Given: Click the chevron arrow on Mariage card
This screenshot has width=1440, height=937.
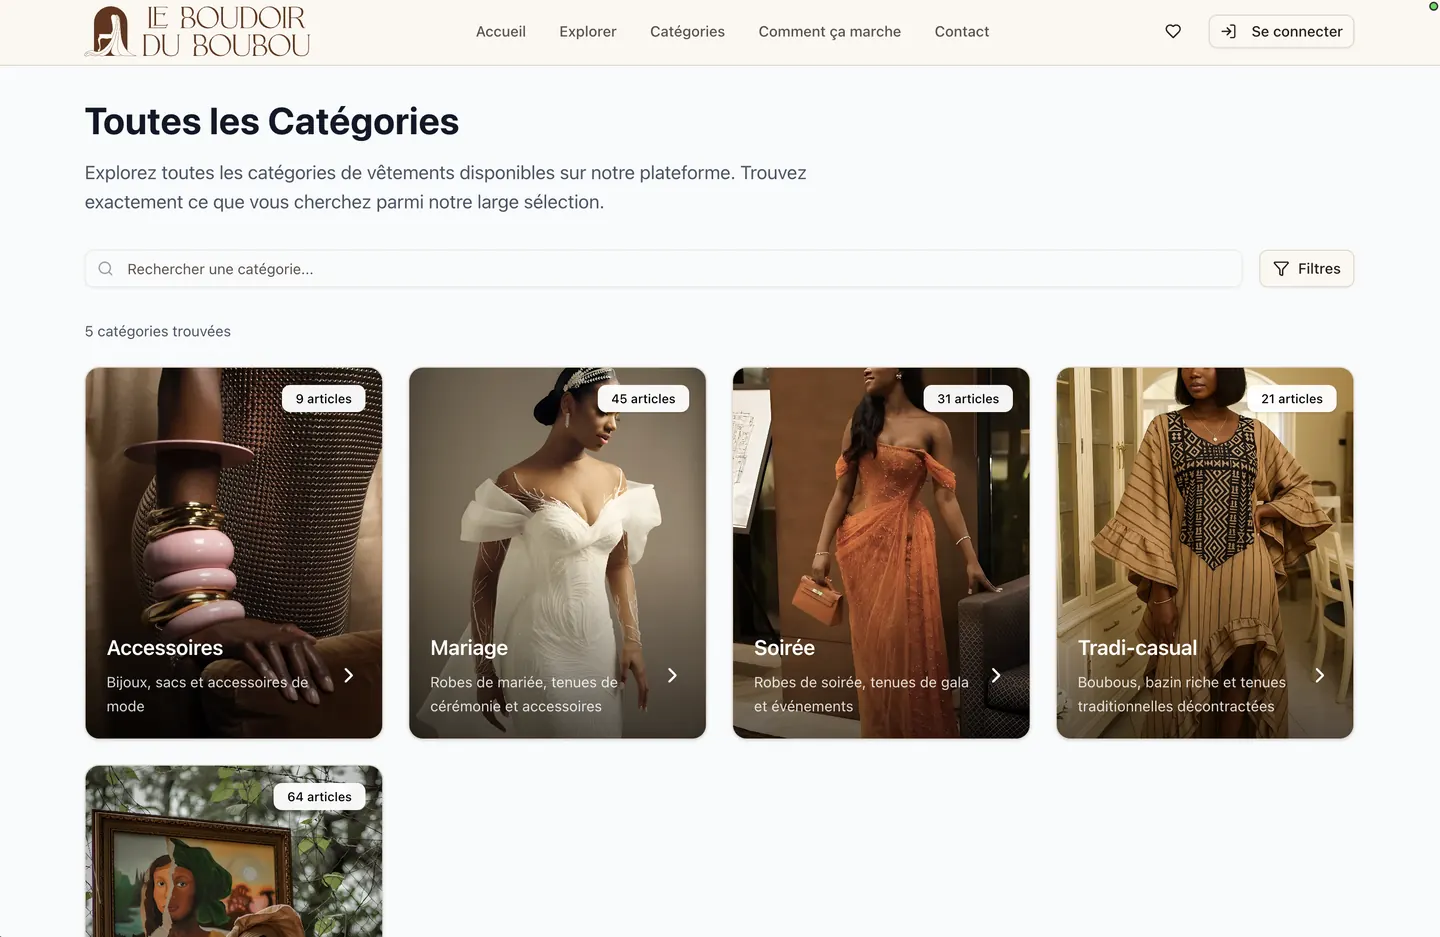Looking at the screenshot, I should 672,675.
